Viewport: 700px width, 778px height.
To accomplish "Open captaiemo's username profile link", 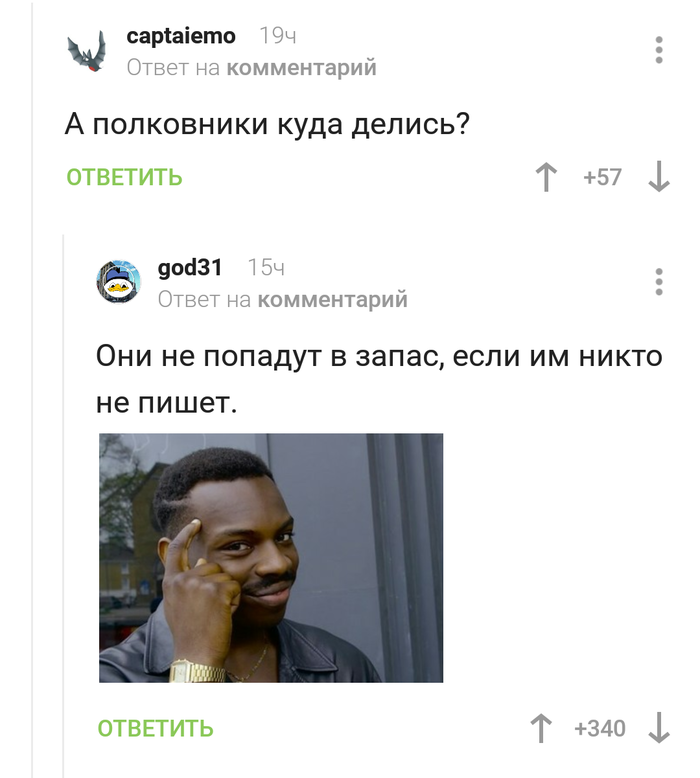I will tap(181, 36).
